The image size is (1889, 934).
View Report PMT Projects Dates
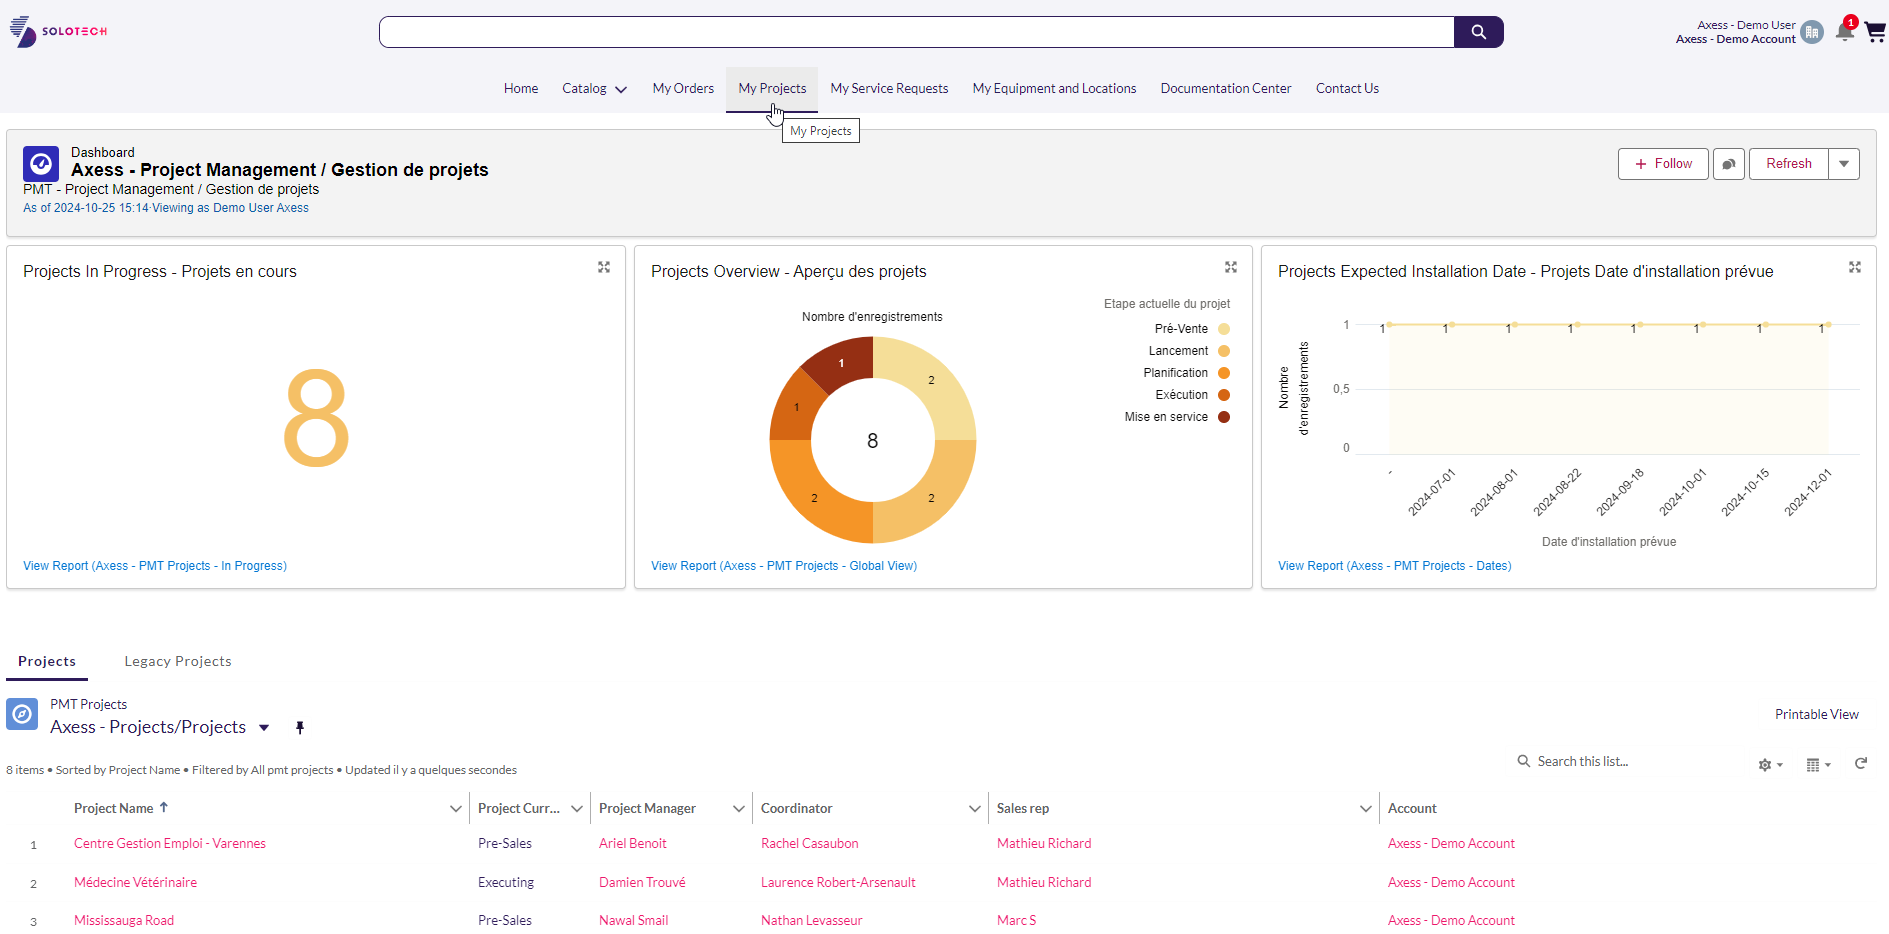coord(1395,566)
